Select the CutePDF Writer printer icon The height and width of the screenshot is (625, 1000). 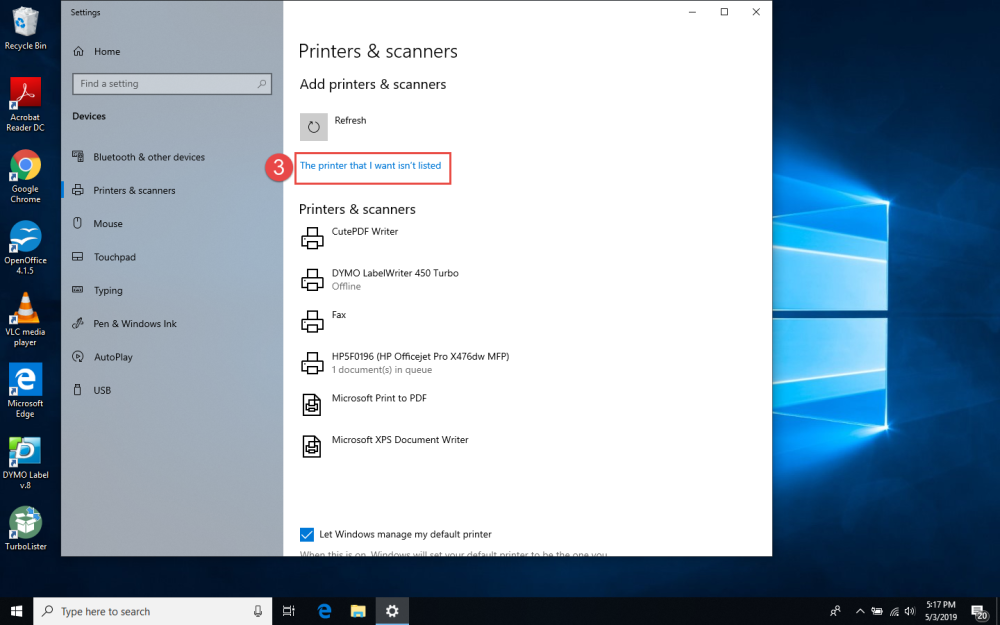[312, 238]
